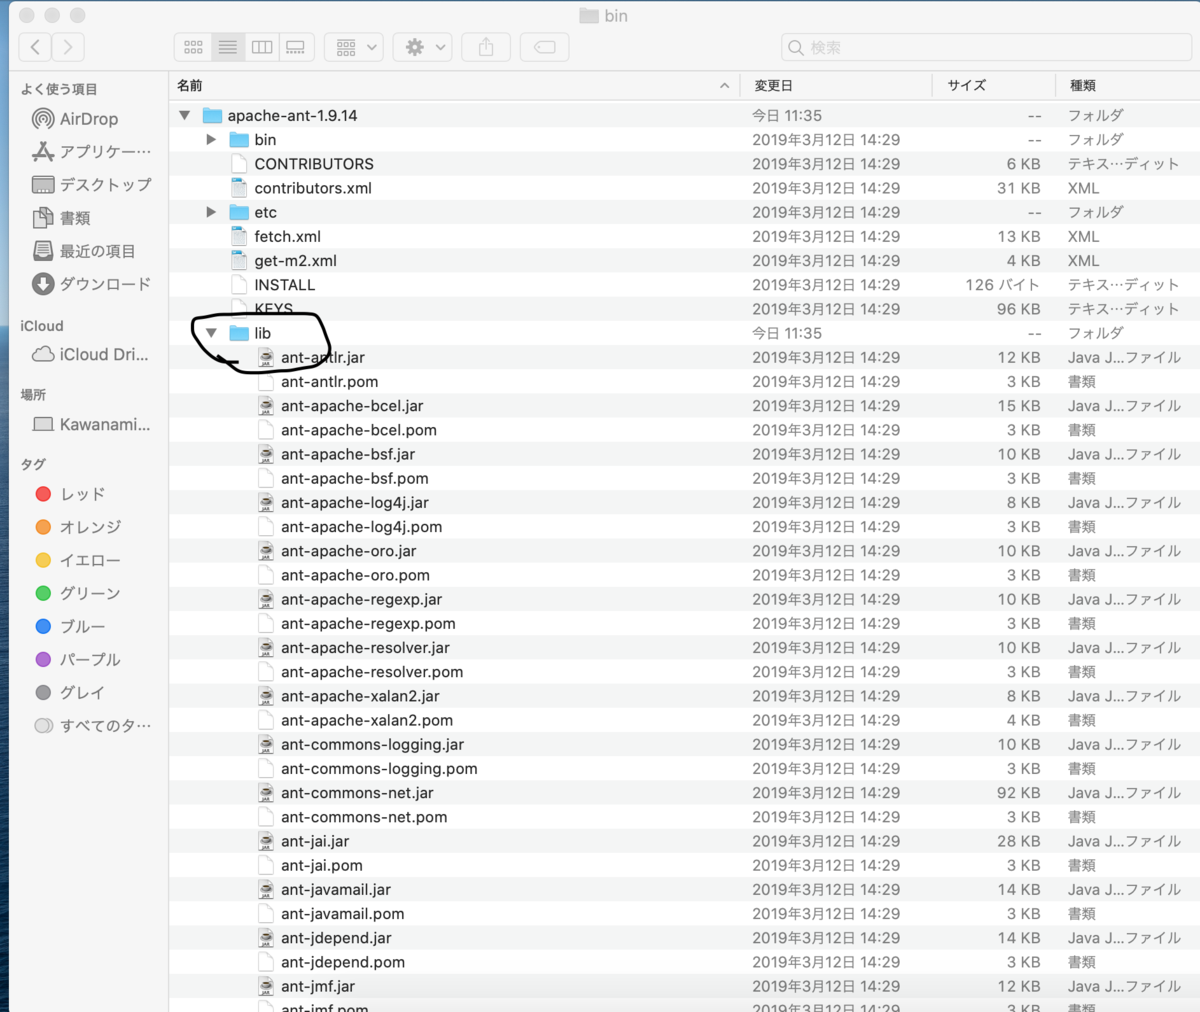Go back with the left arrow button
This screenshot has width=1200, height=1012.
(36, 47)
